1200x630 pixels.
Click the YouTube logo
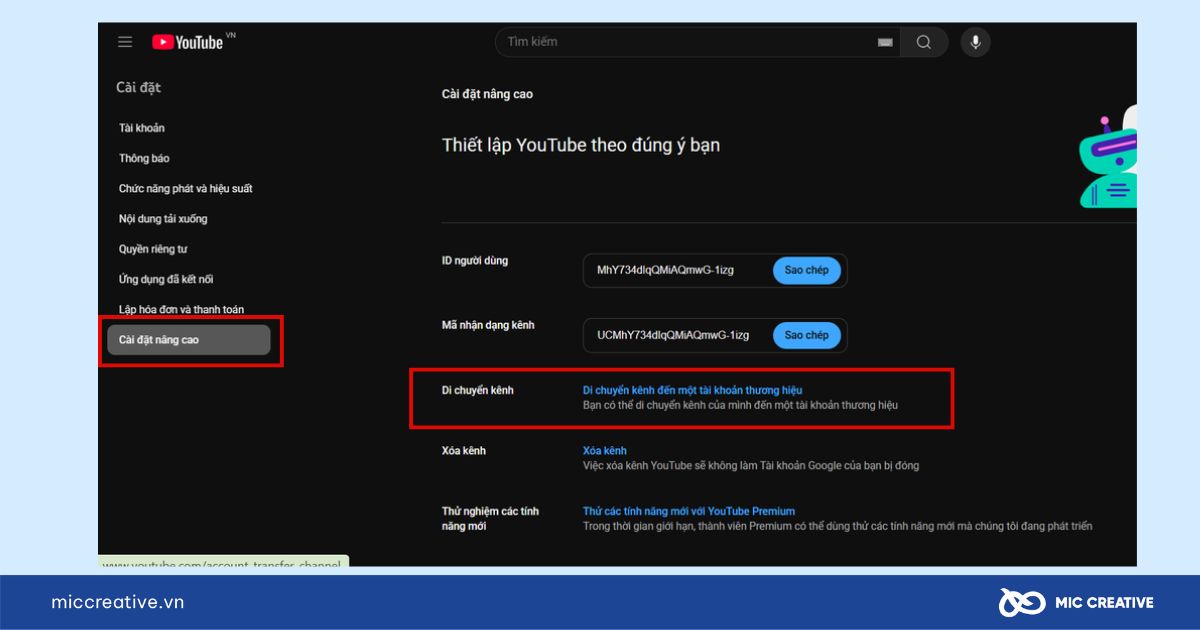click(x=185, y=41)
